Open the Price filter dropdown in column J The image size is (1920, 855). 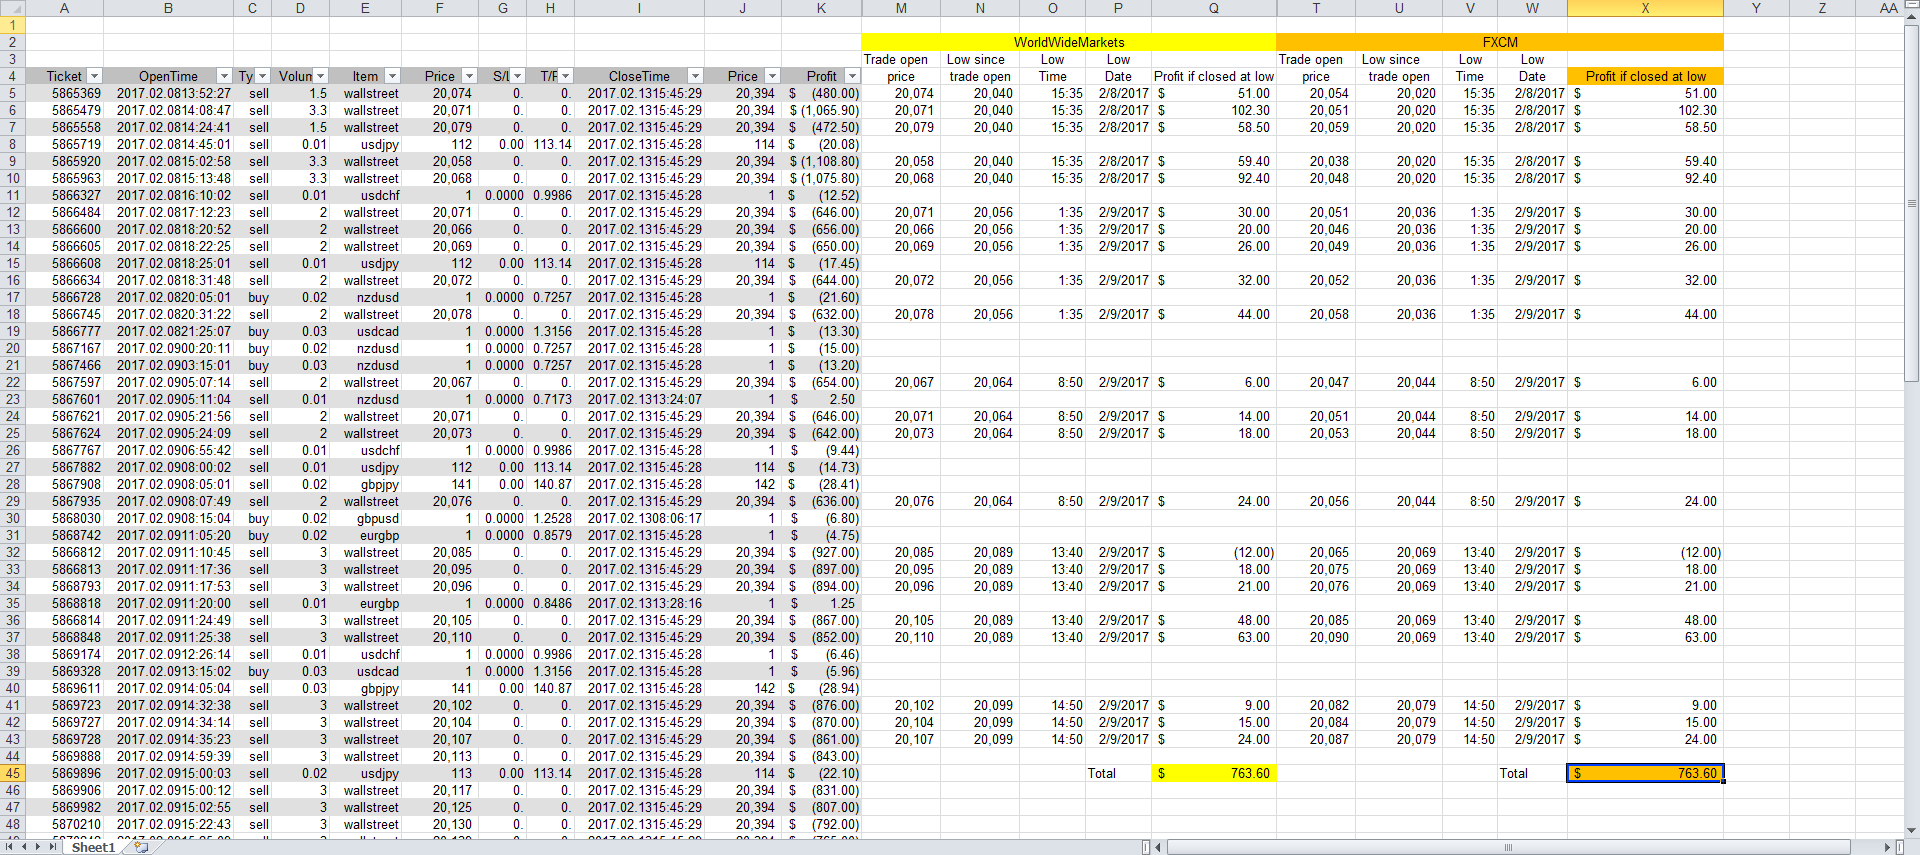coord(772,76)
